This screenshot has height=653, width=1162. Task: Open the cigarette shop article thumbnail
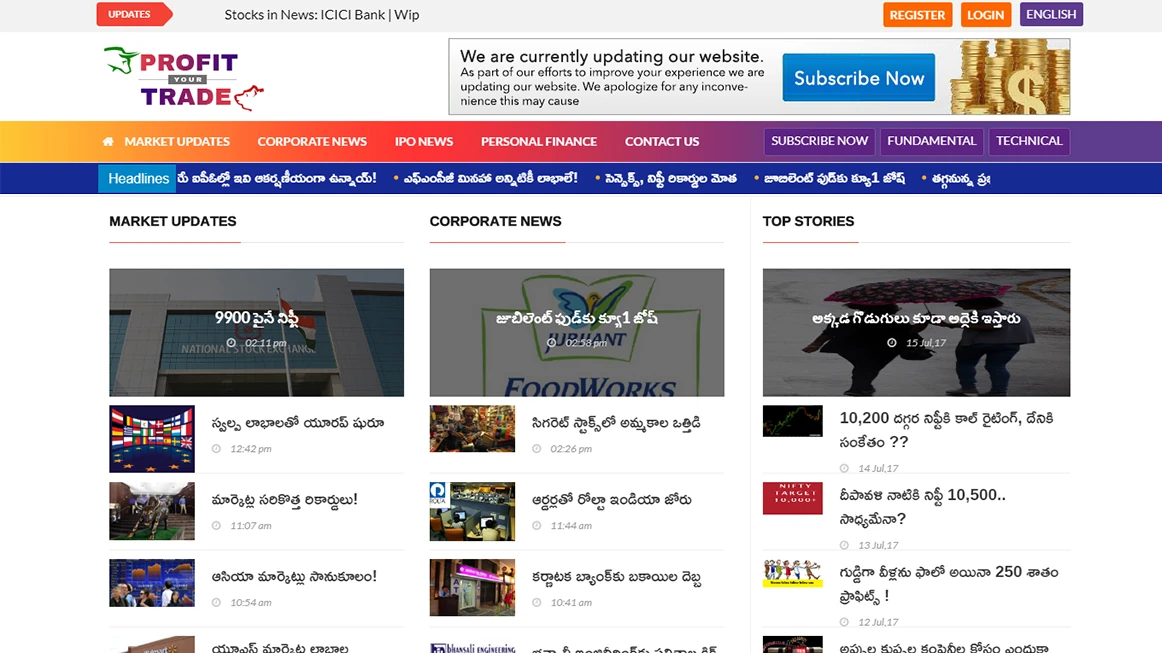(472, 428)
